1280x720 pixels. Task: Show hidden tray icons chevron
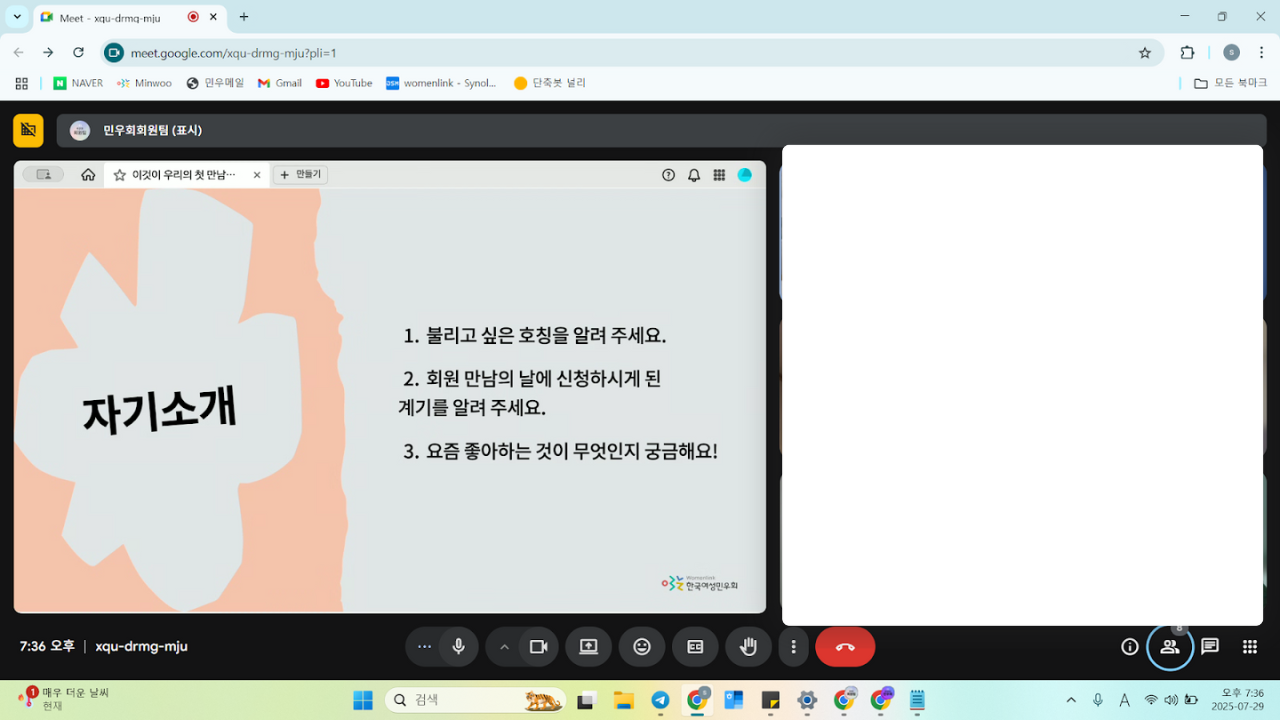(1071, 700)
